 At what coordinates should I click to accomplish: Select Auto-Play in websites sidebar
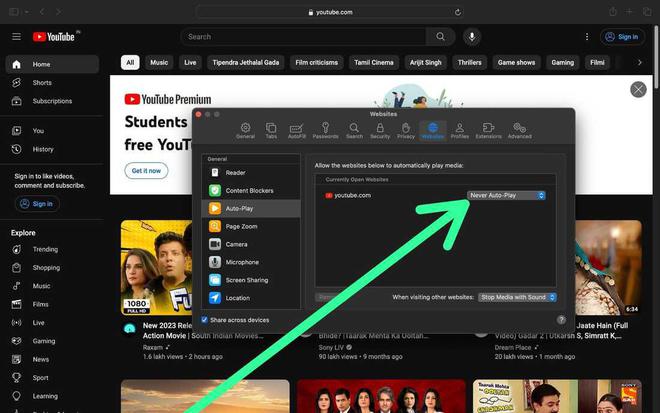coord(251,208)
